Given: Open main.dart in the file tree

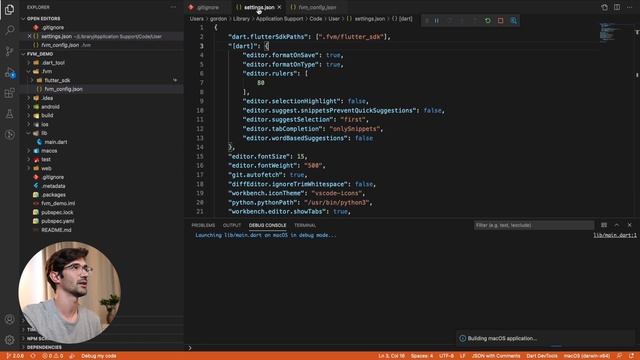Looking at the screenshot, I should coord(56,142).
